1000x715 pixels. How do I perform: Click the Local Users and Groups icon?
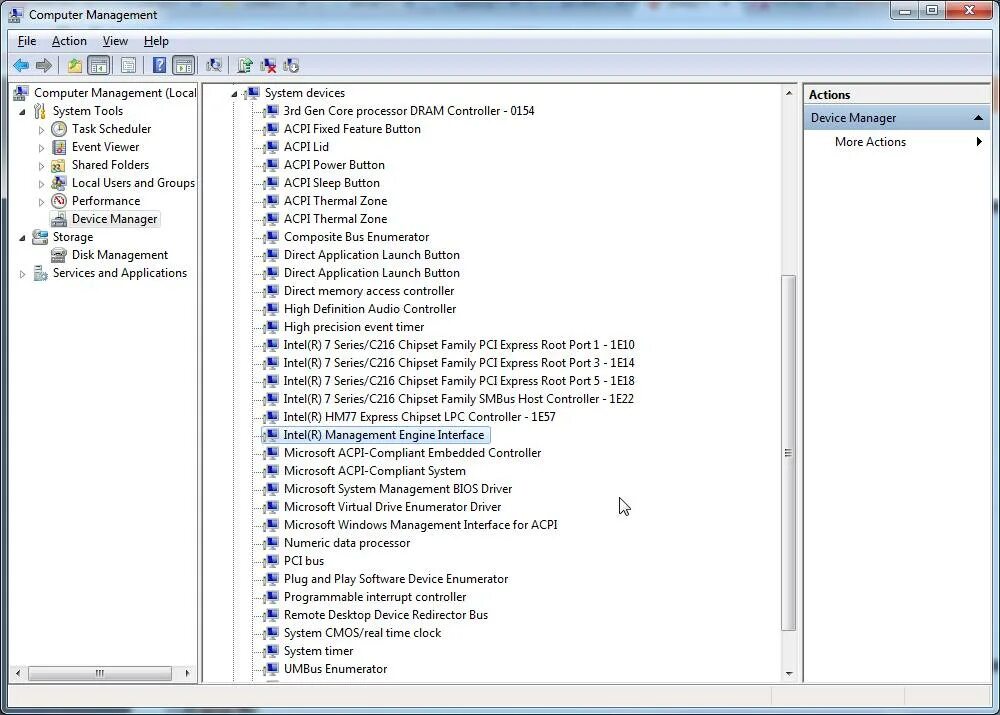(x=59, y=183)
